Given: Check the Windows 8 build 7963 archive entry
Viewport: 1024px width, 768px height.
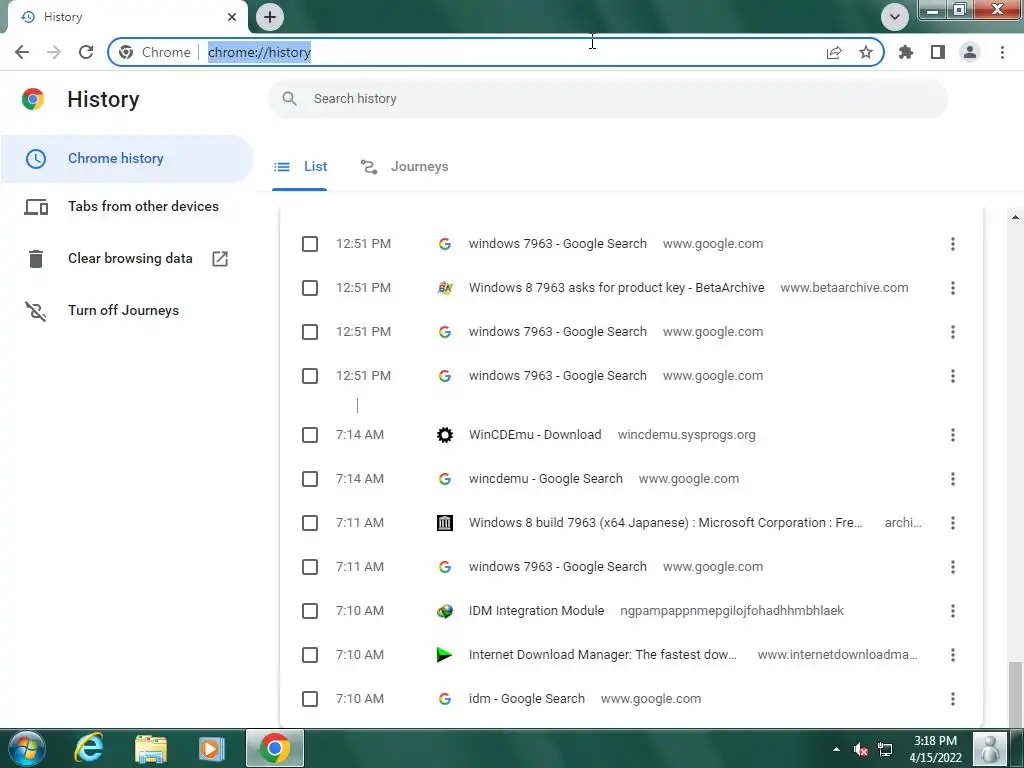Looking at the screenshot, I should point(310,523).
